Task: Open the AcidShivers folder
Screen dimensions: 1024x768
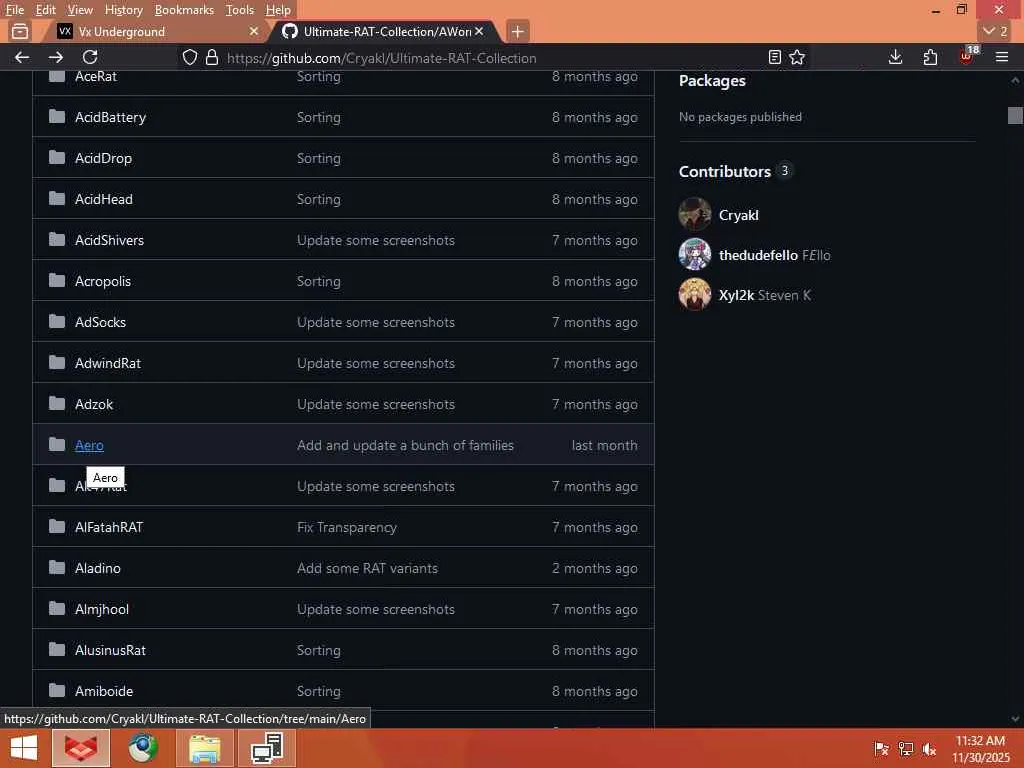Action: click(x=109, y=240)
